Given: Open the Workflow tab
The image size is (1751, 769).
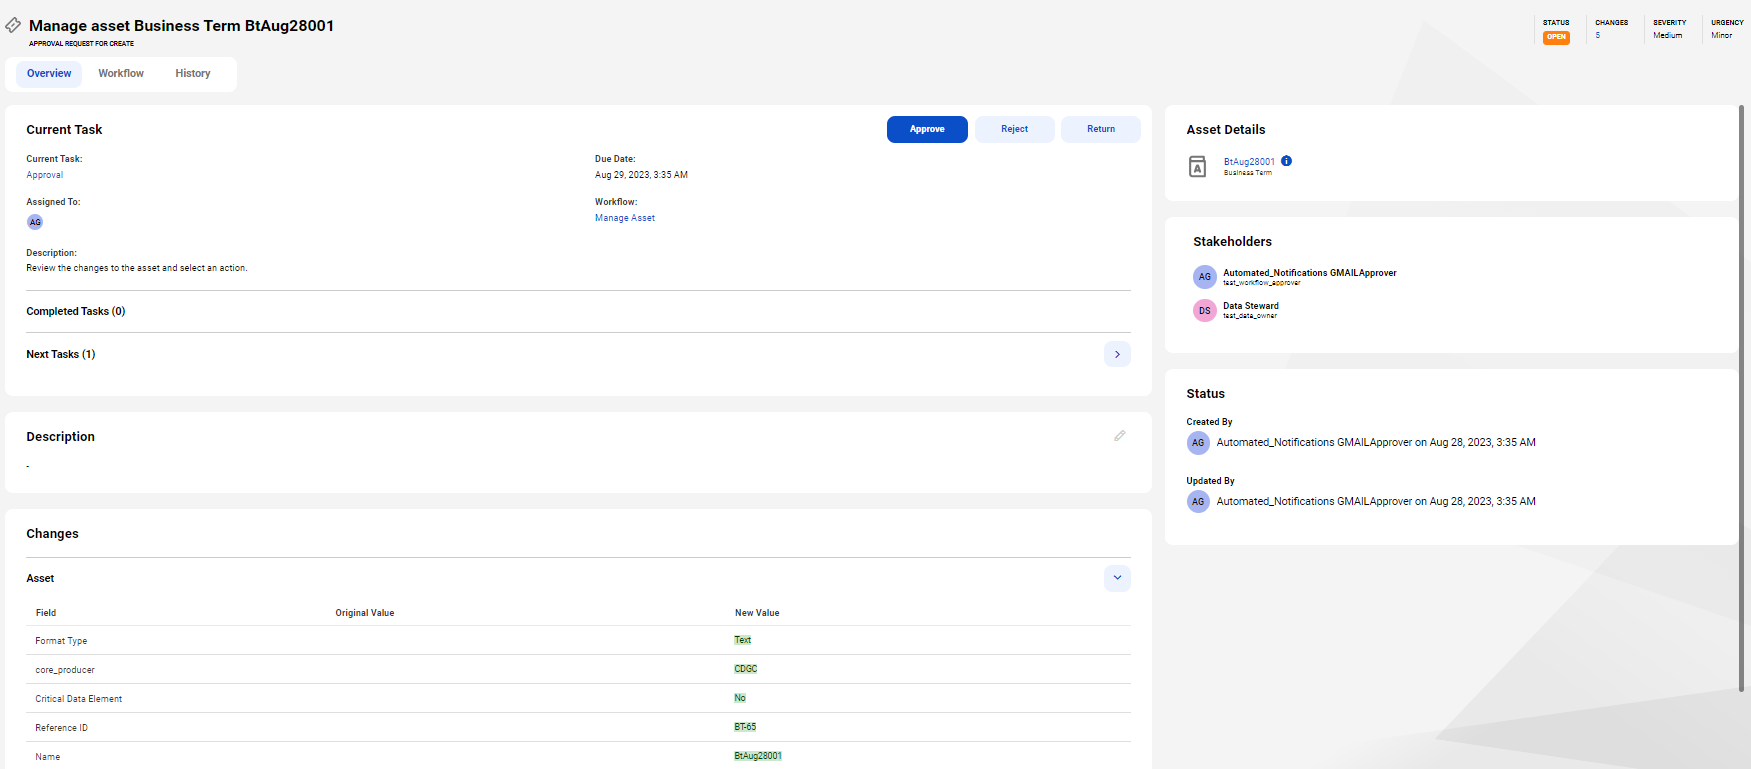Looking at the screenshot, I should [x=121, y=74].
